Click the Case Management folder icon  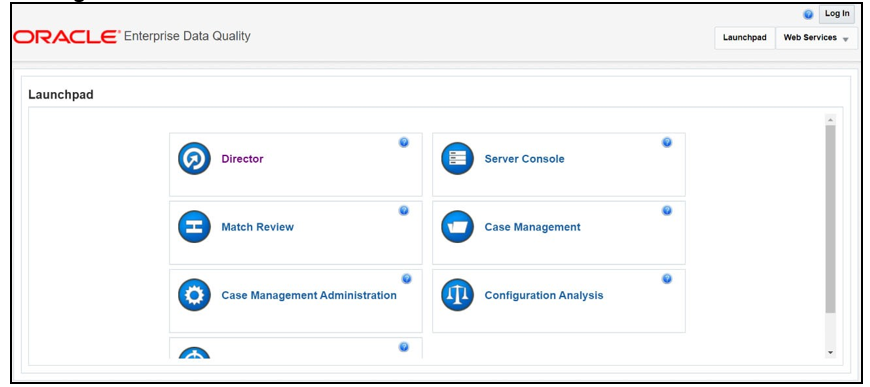457,227
